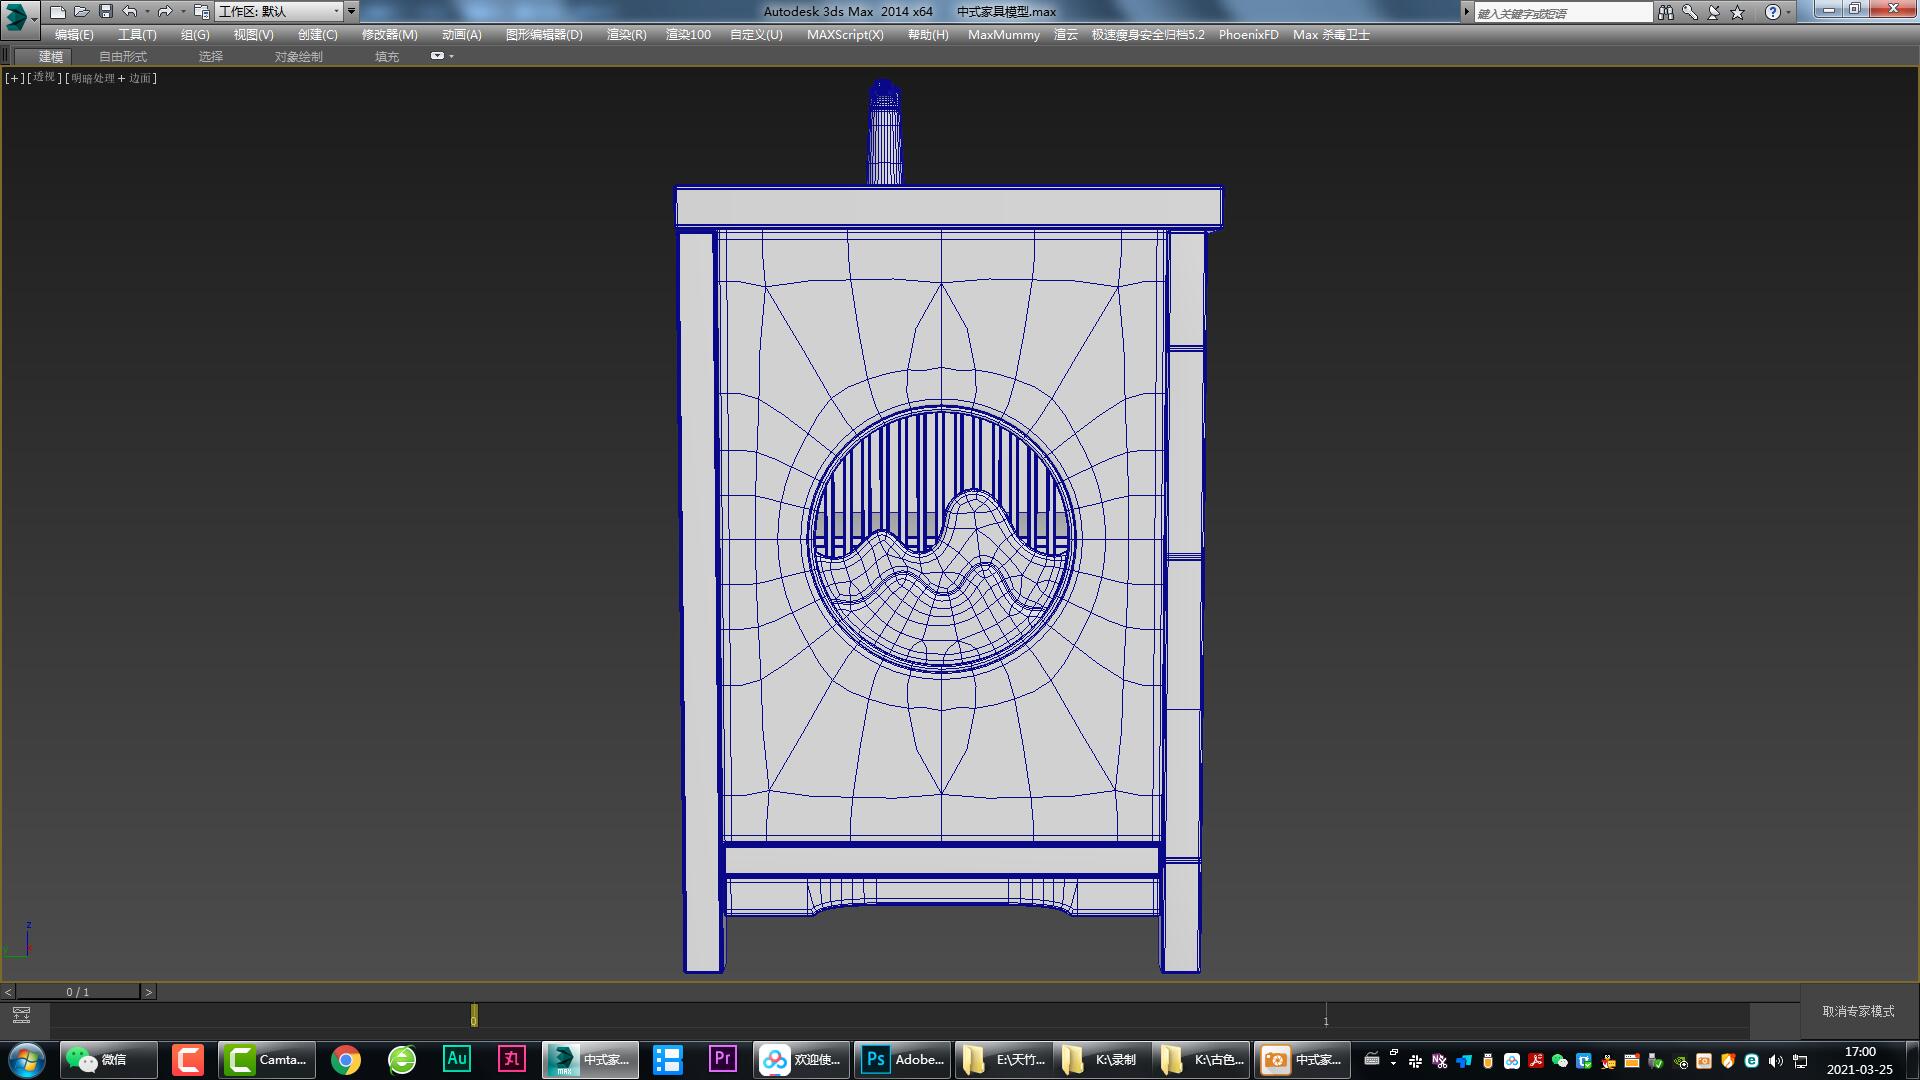The image size is (1920, 1080).
Task: Click the 3ds Max application logo button
Action: point(17,15)
